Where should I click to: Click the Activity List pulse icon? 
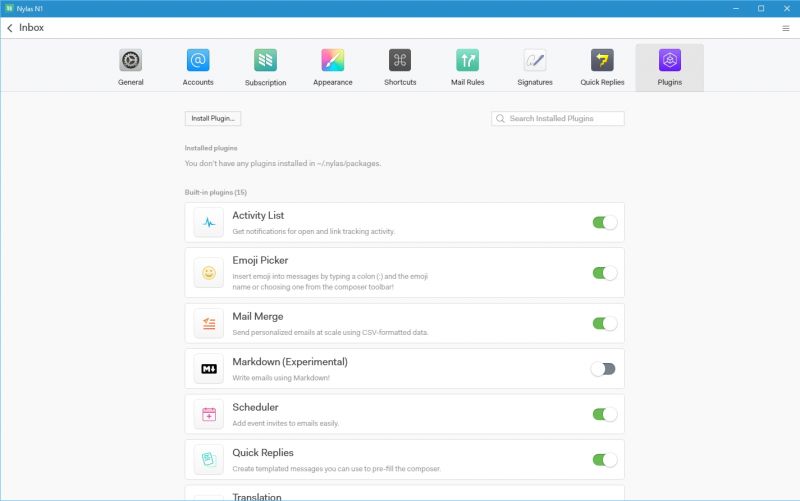point(209,222)
